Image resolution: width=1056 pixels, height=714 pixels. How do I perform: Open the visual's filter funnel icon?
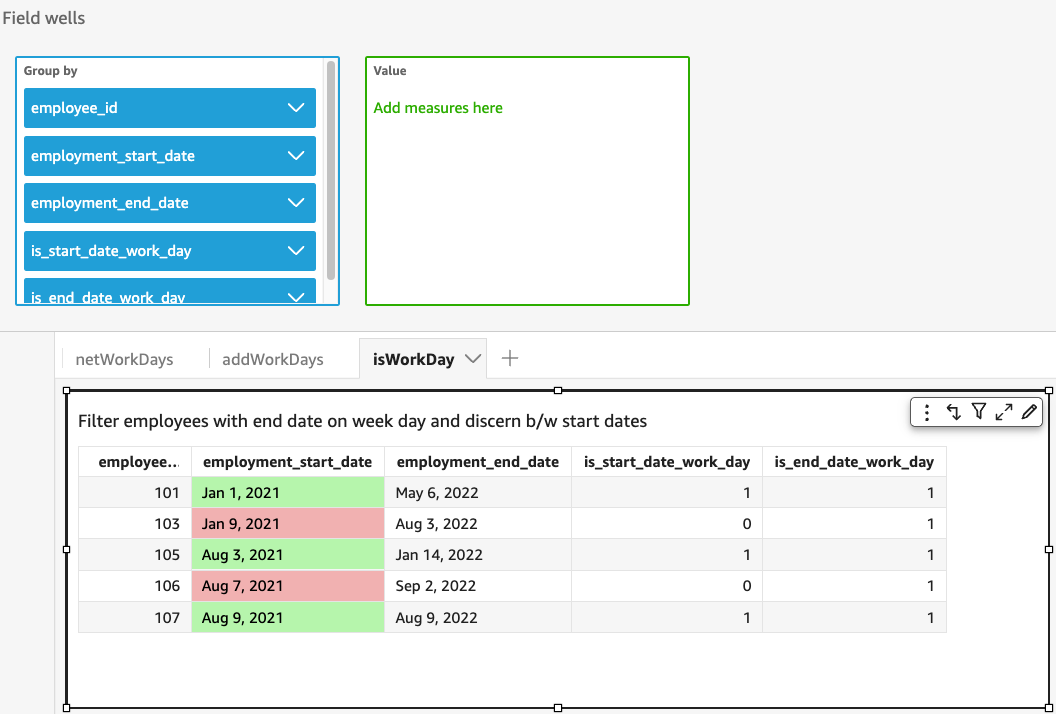(x=979, y=412)
